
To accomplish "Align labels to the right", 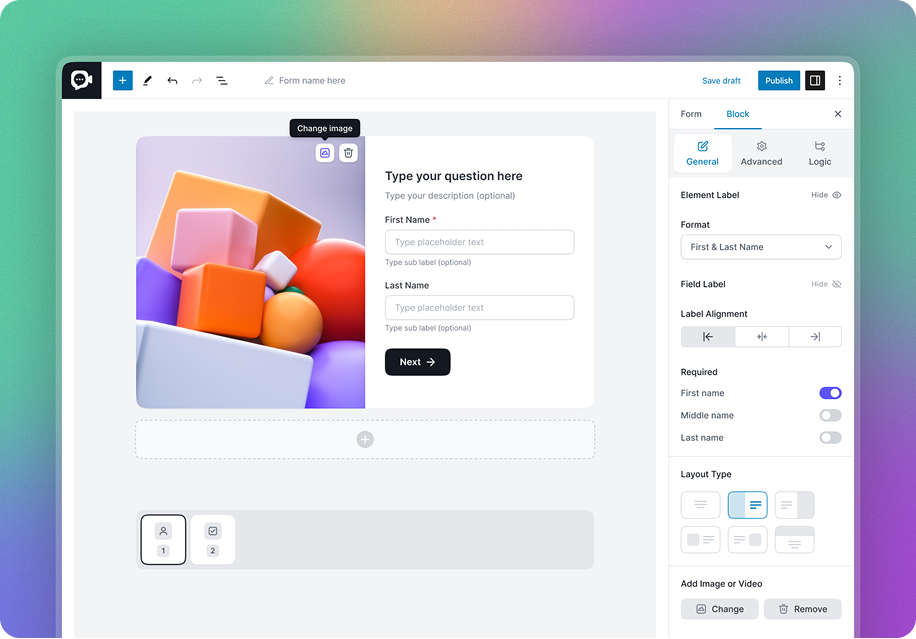I will [x=815, y=336].
